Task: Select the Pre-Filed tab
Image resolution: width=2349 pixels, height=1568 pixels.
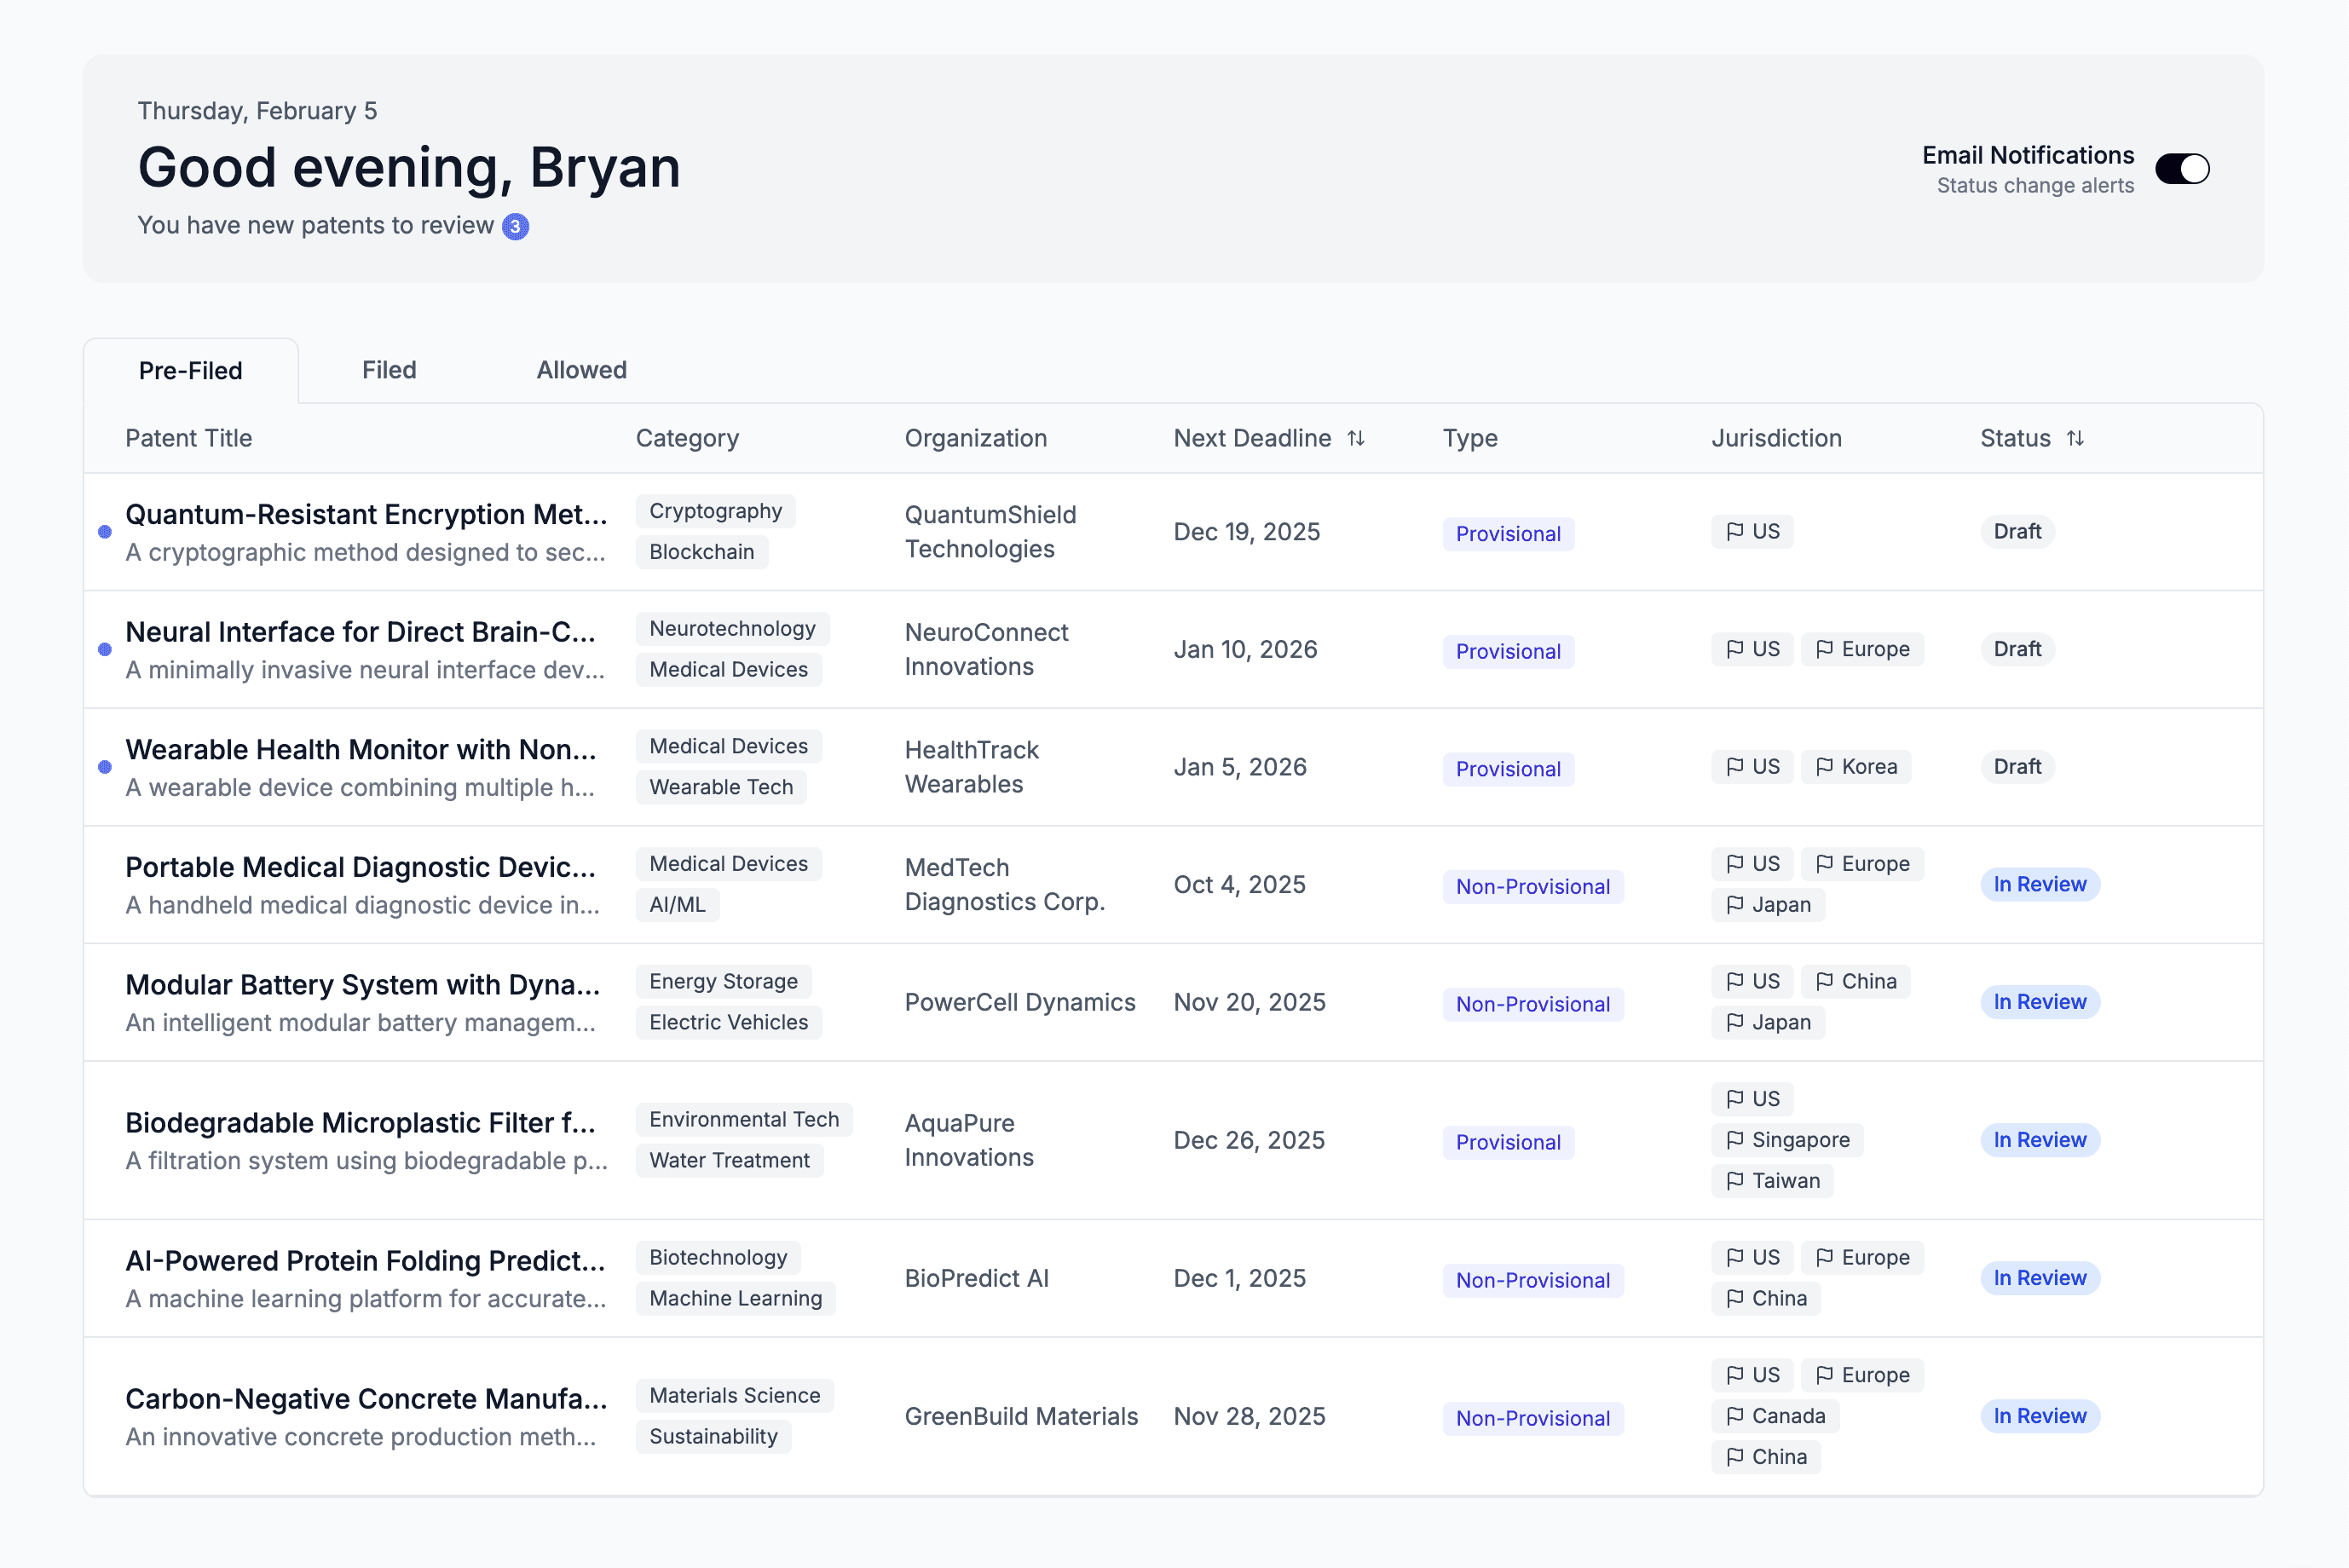Action: tap(190, 371)
